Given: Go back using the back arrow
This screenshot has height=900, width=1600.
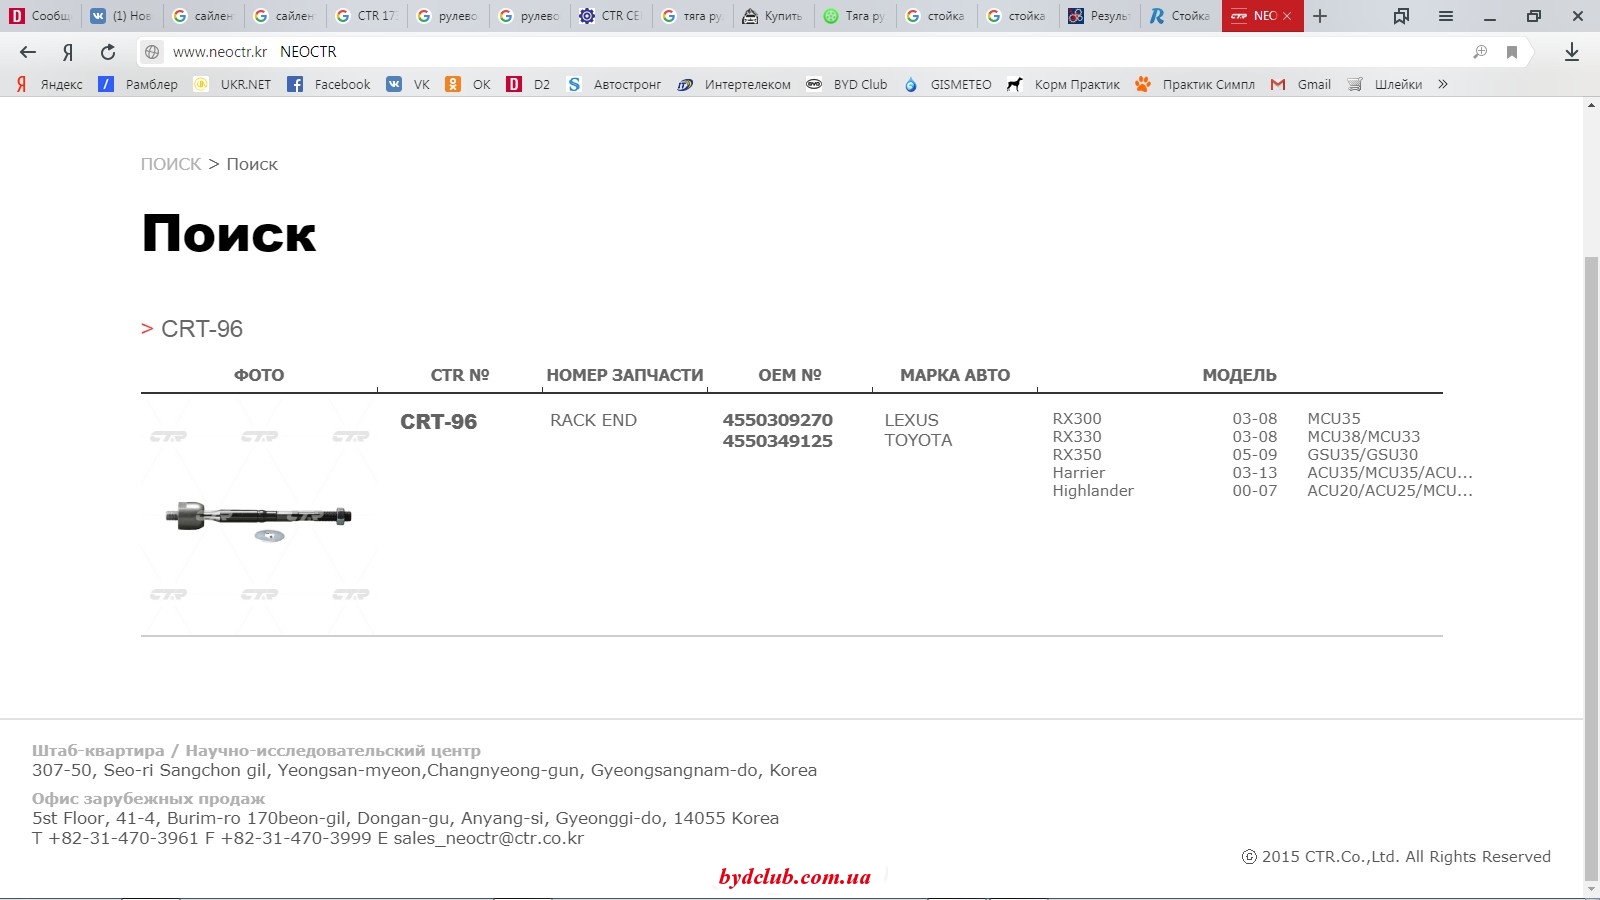Looking at the screenshot, I should coord(28,52).
